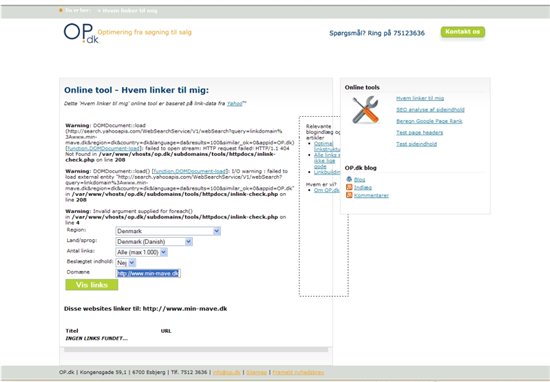
Task: Open the Hvem linker til mig link
Action: click(420, 98)
